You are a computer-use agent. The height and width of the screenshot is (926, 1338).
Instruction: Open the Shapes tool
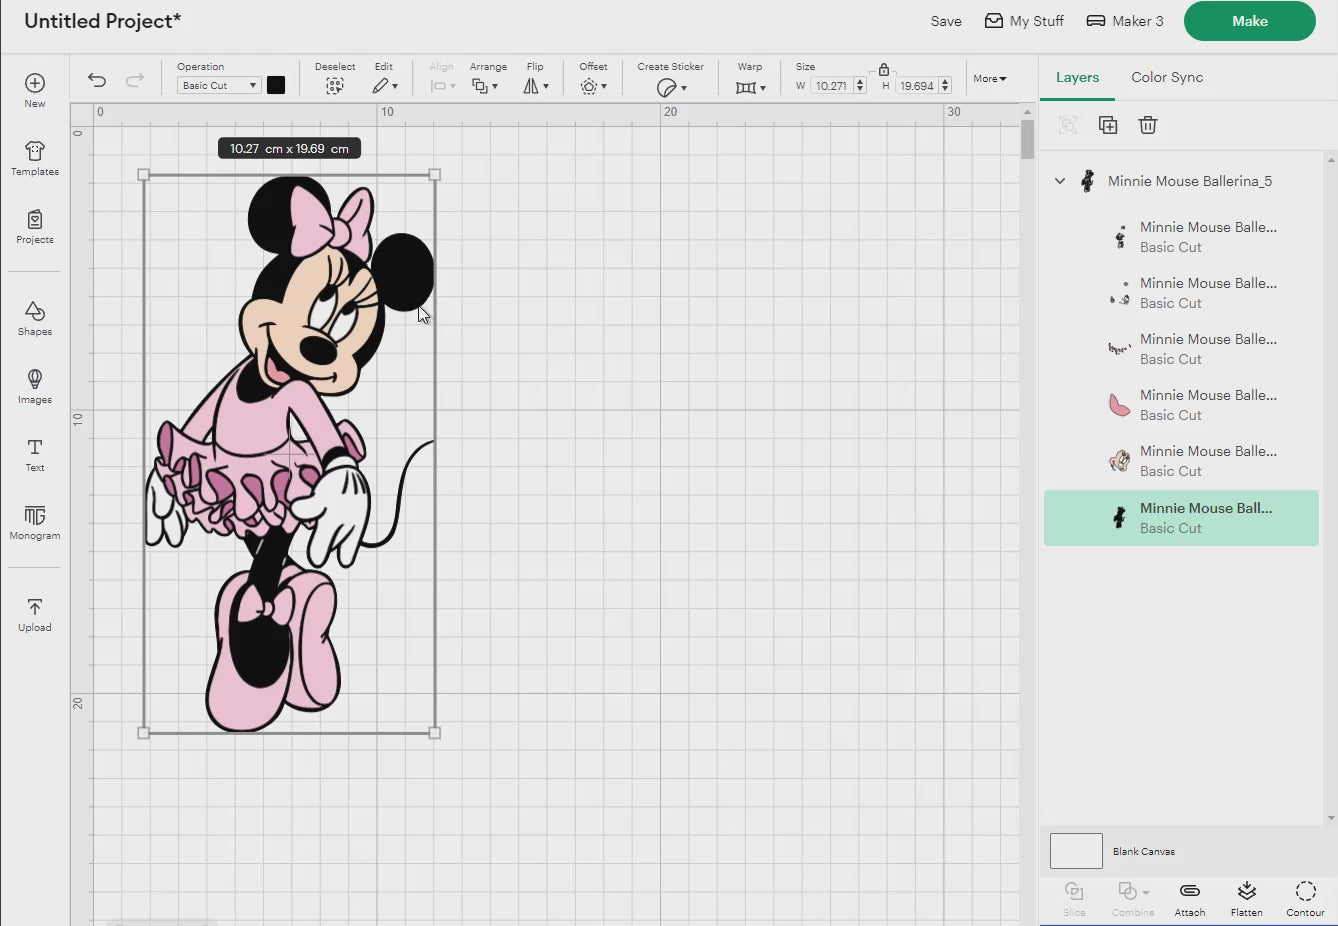click(x=35, y=319)
